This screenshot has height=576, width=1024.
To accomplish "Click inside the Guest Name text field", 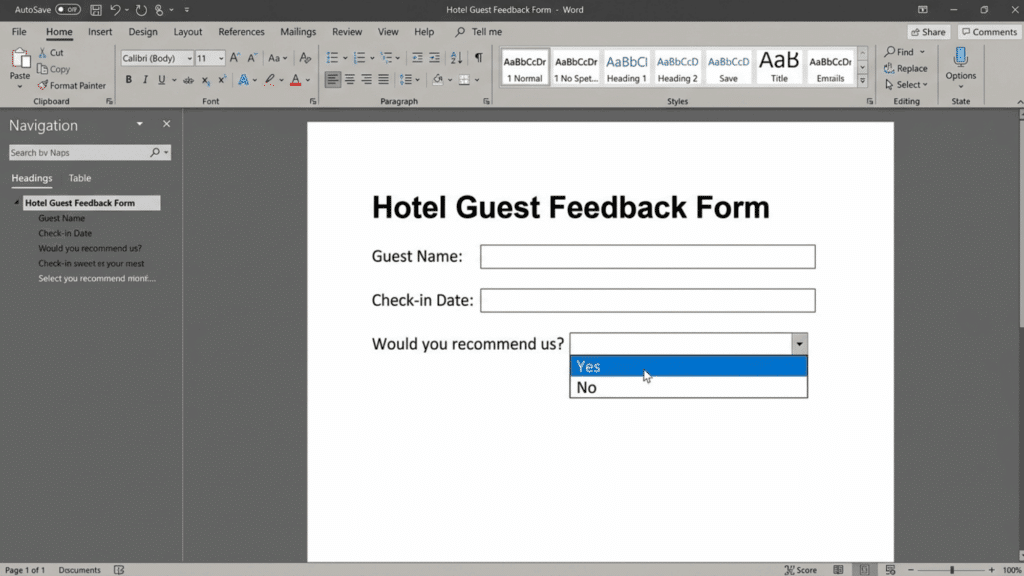I will point(647,256).
